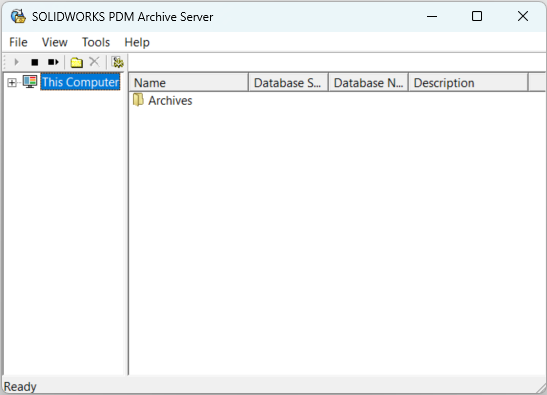This screenshot has width=547, height=395.
Task: Open the File menu
Action: coord(18,42)
